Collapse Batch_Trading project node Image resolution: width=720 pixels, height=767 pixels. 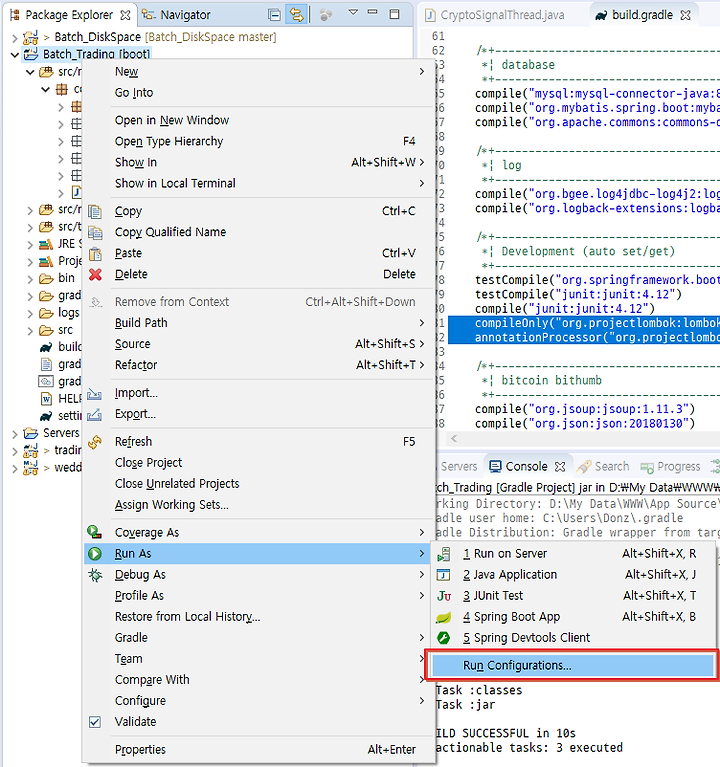point(15,54)
